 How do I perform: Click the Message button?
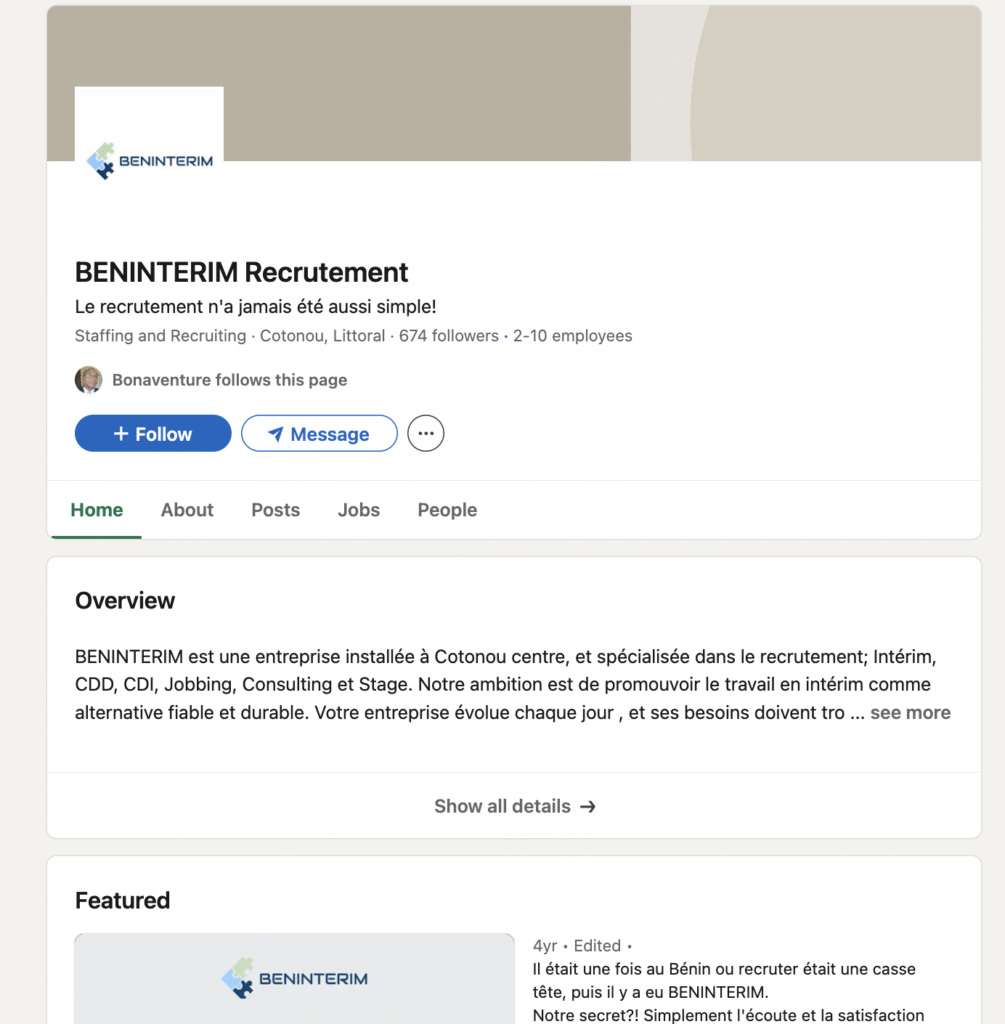click(x=319, y=433)
